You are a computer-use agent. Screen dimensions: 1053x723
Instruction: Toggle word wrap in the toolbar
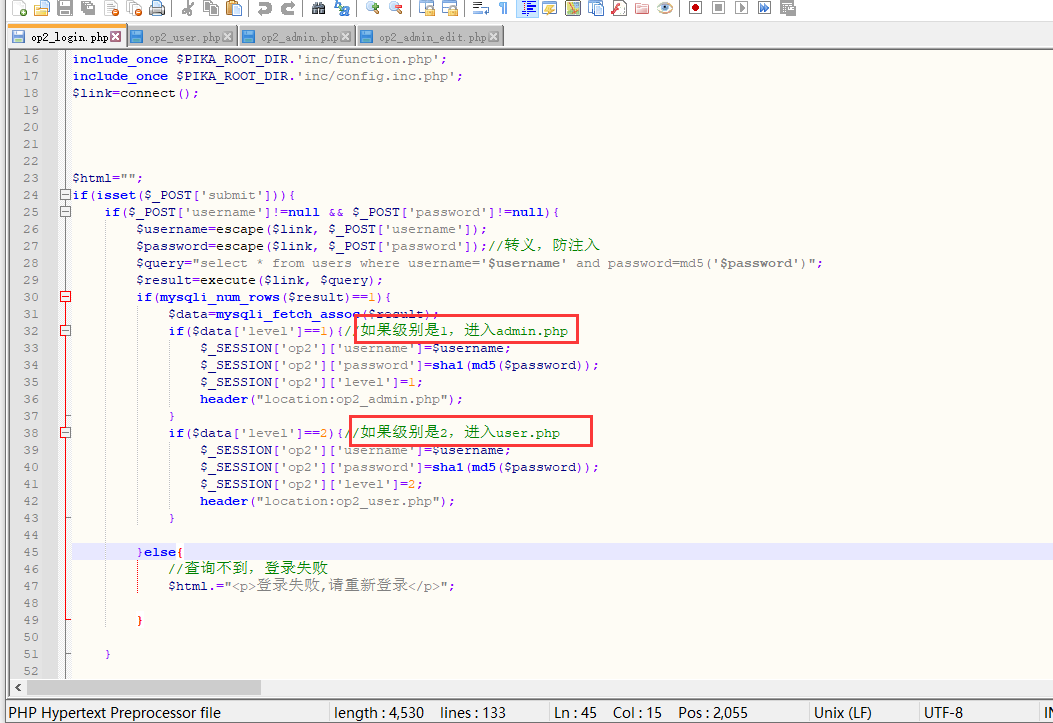click(x=481, y=8)
